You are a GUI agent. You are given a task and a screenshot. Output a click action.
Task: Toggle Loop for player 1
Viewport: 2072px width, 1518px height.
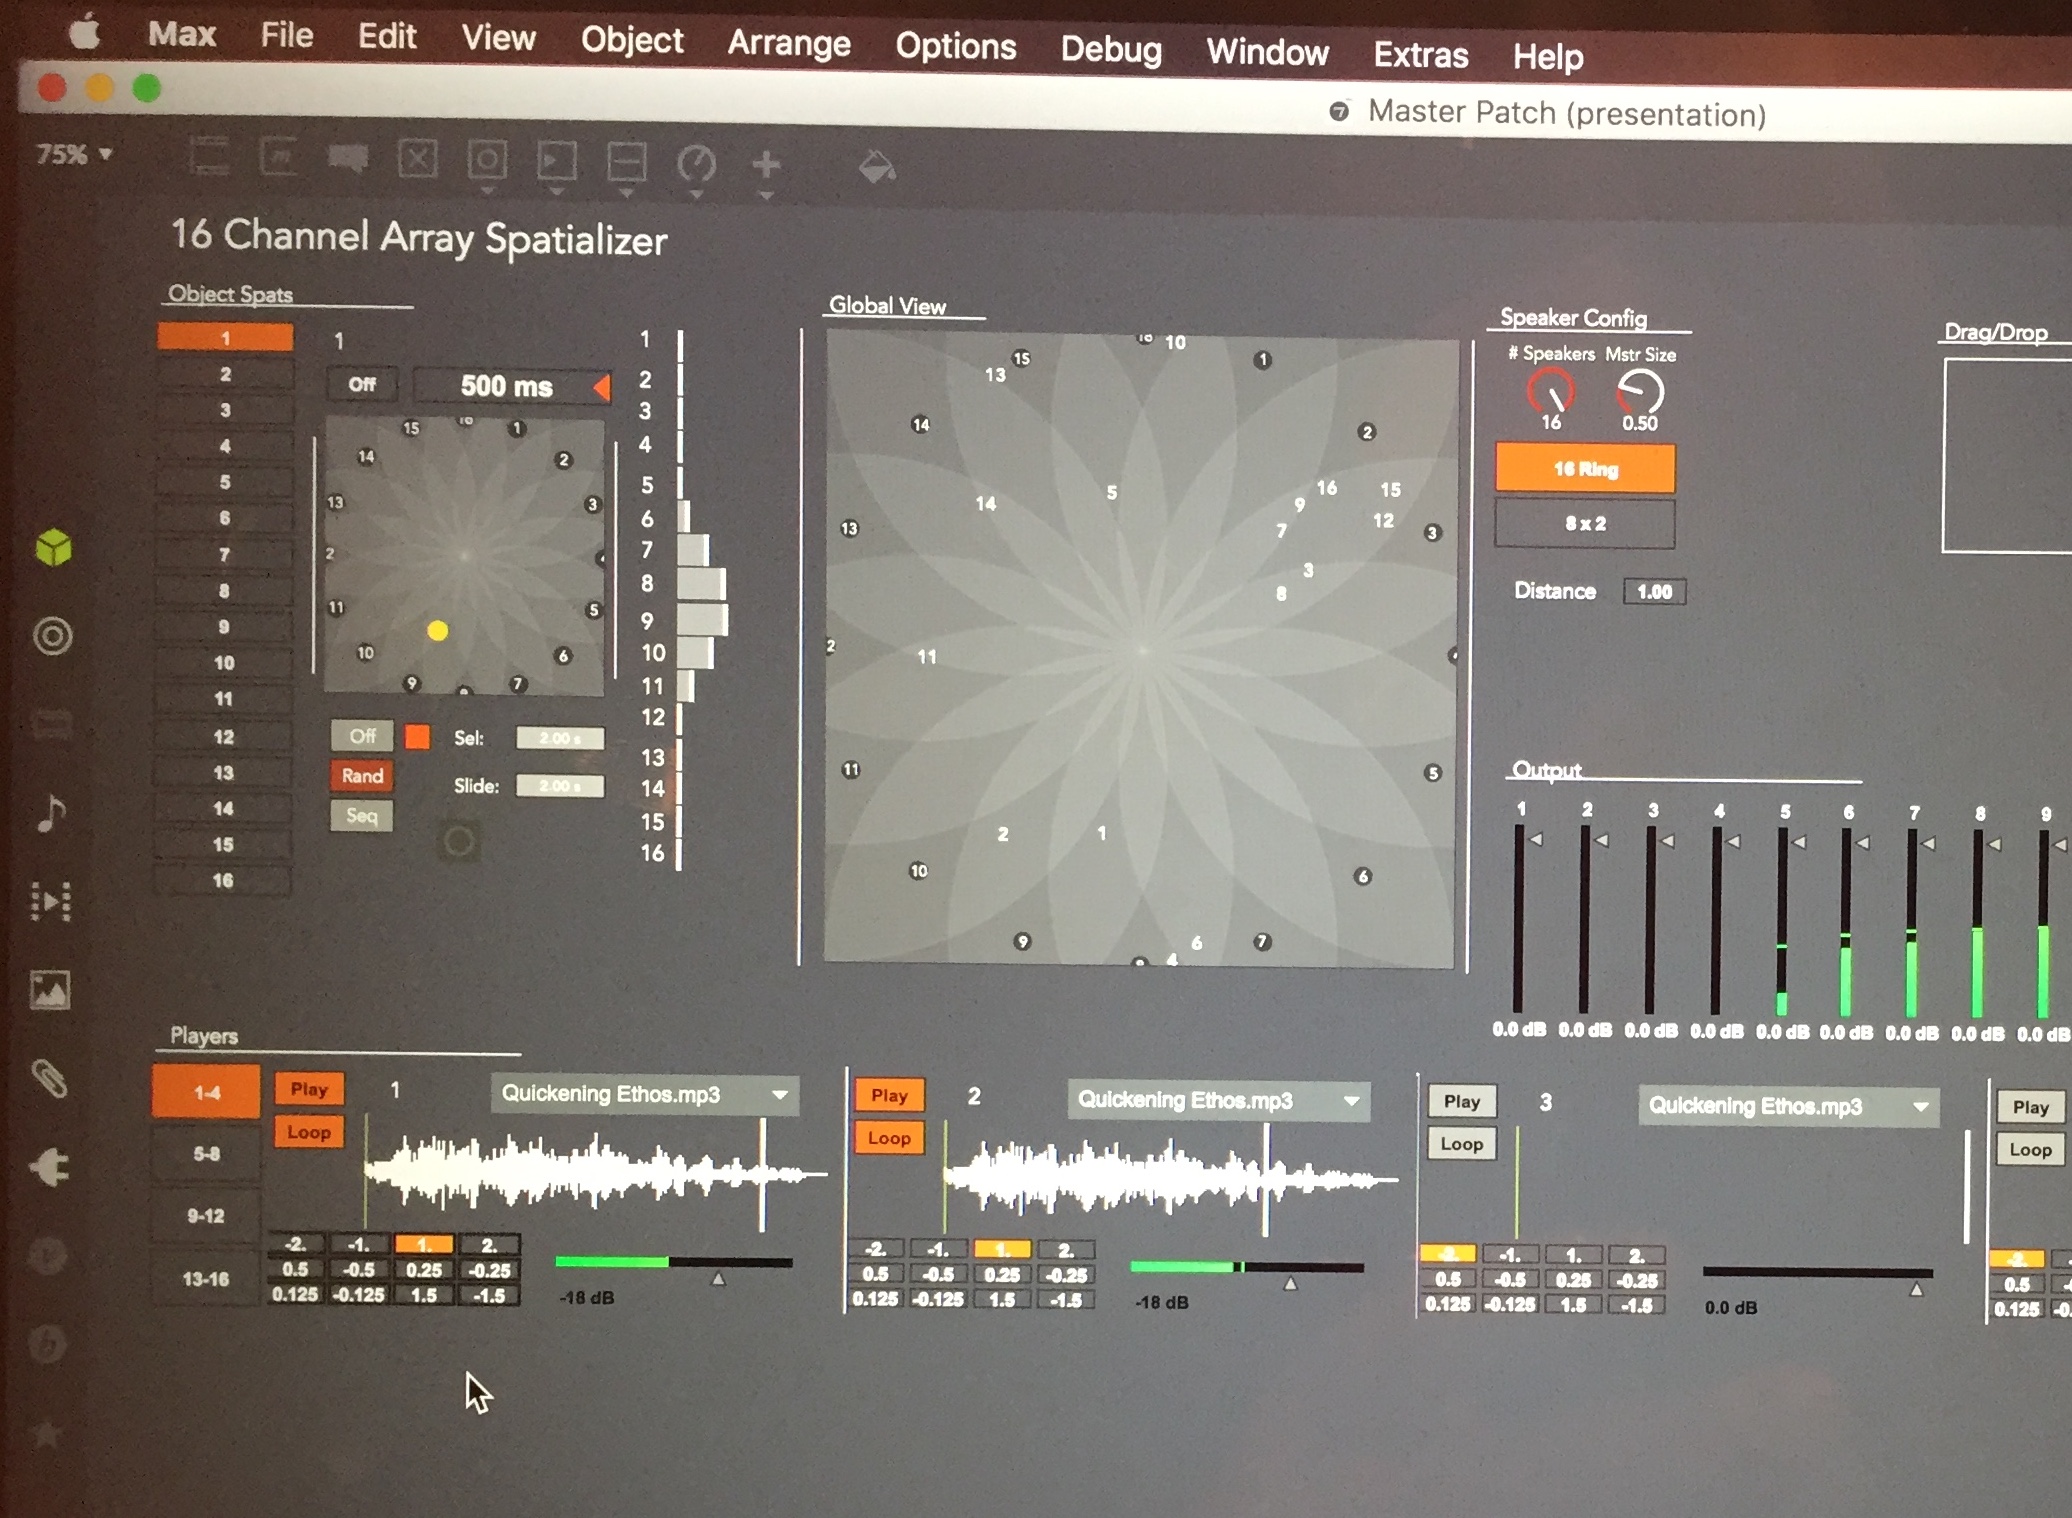click(308, 1132)
